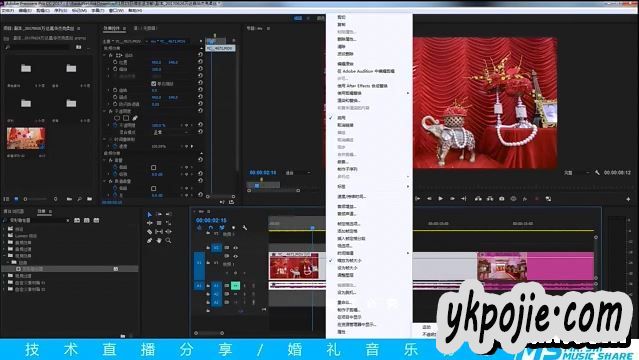Toggle the timeline snap magnet icon
This screenshot has height=360, width=639.
pyautogui.click(x=210, y=227)
